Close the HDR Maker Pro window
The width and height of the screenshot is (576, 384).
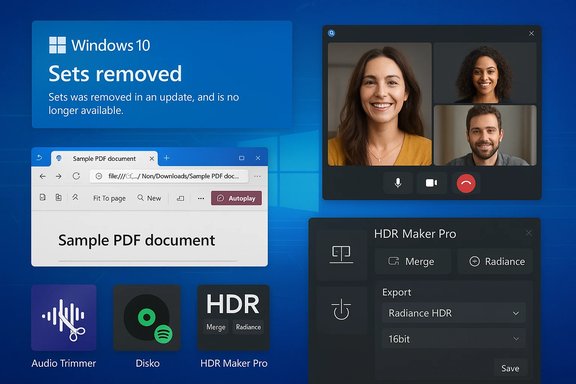click(x=529, y=233)
